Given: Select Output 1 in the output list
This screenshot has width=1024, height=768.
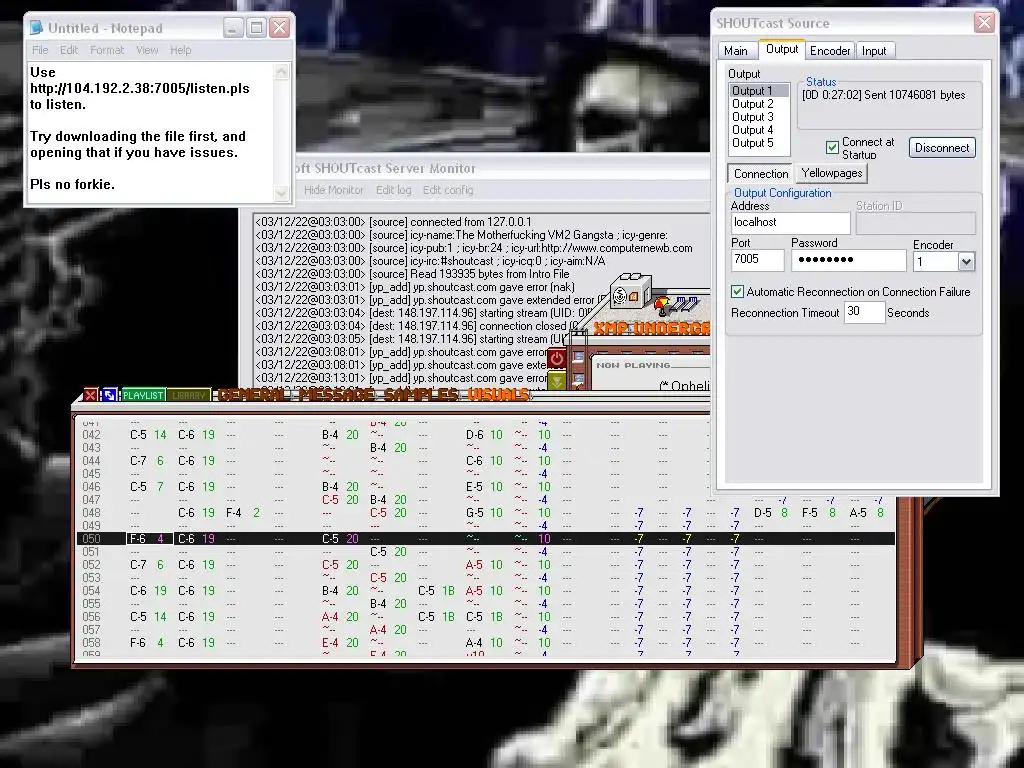Looking at the screenshot, I should click(759, 91).
